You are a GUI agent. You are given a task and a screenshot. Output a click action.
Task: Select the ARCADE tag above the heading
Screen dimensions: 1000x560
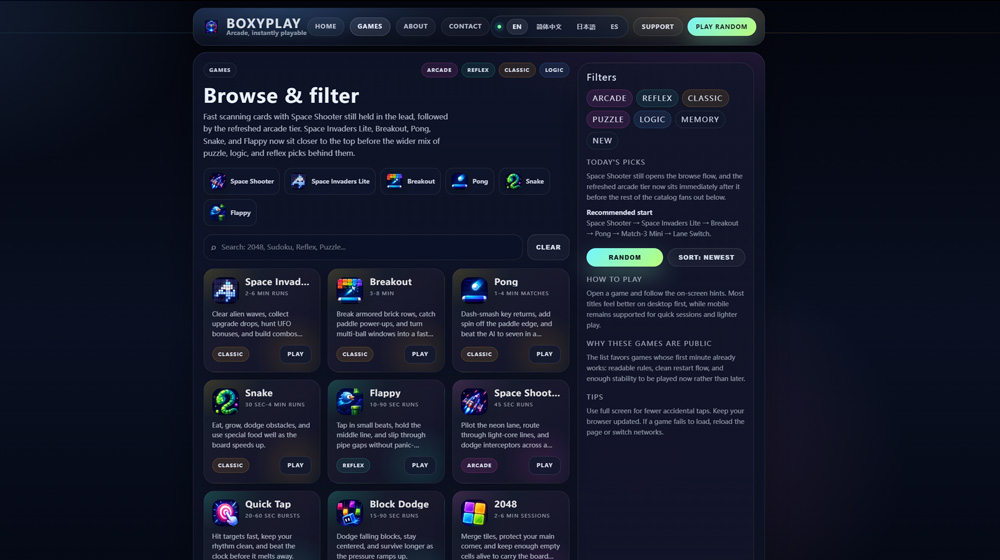point(439,70)
